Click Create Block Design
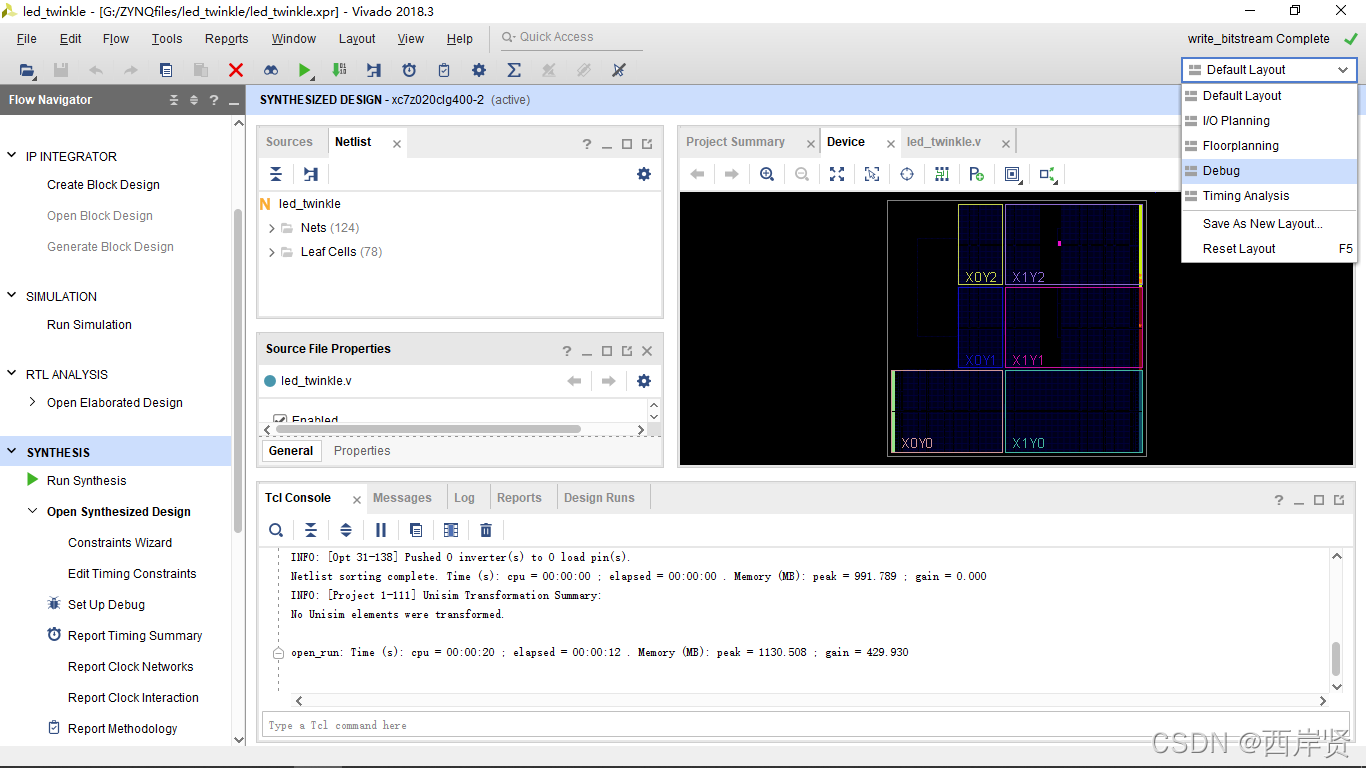This screenshot has width=1366, height=768. pyautogui.click(x=103, y=185)
